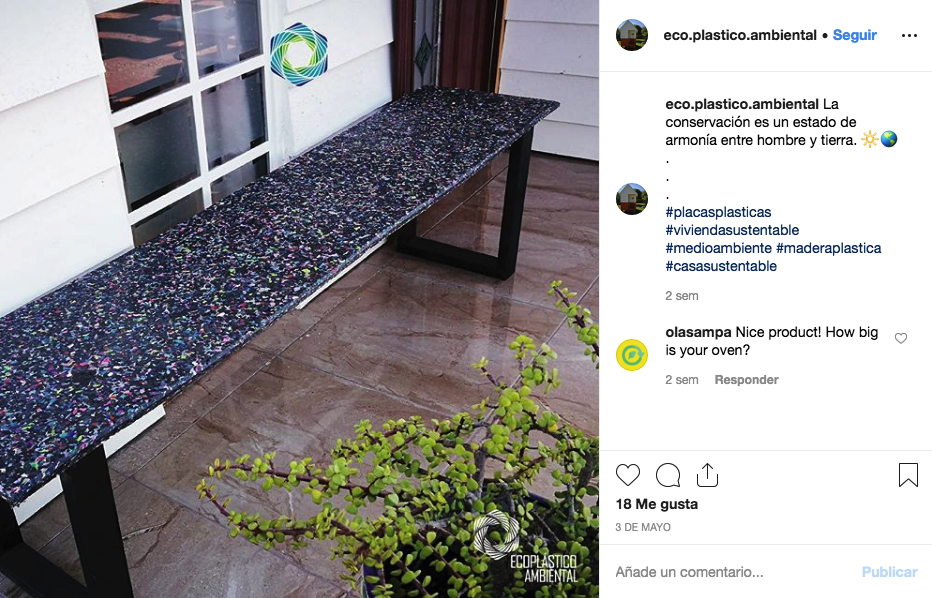Reply to olasampa with Responder
This screenshot has height=598, width=932.
(747, 380)
